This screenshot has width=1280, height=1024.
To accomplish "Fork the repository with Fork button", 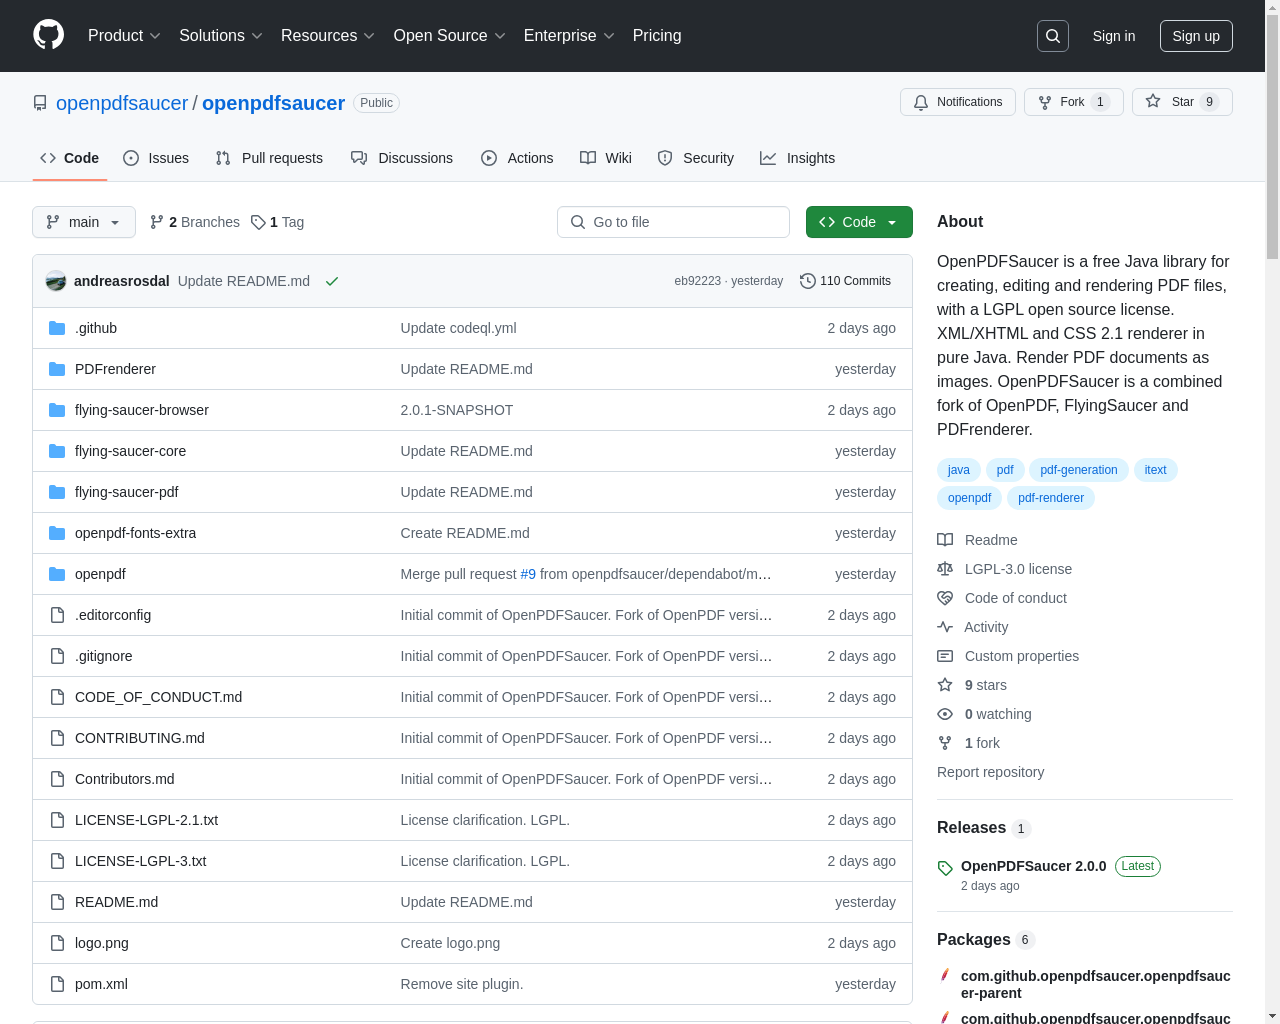I will [x=1074, y=102].
